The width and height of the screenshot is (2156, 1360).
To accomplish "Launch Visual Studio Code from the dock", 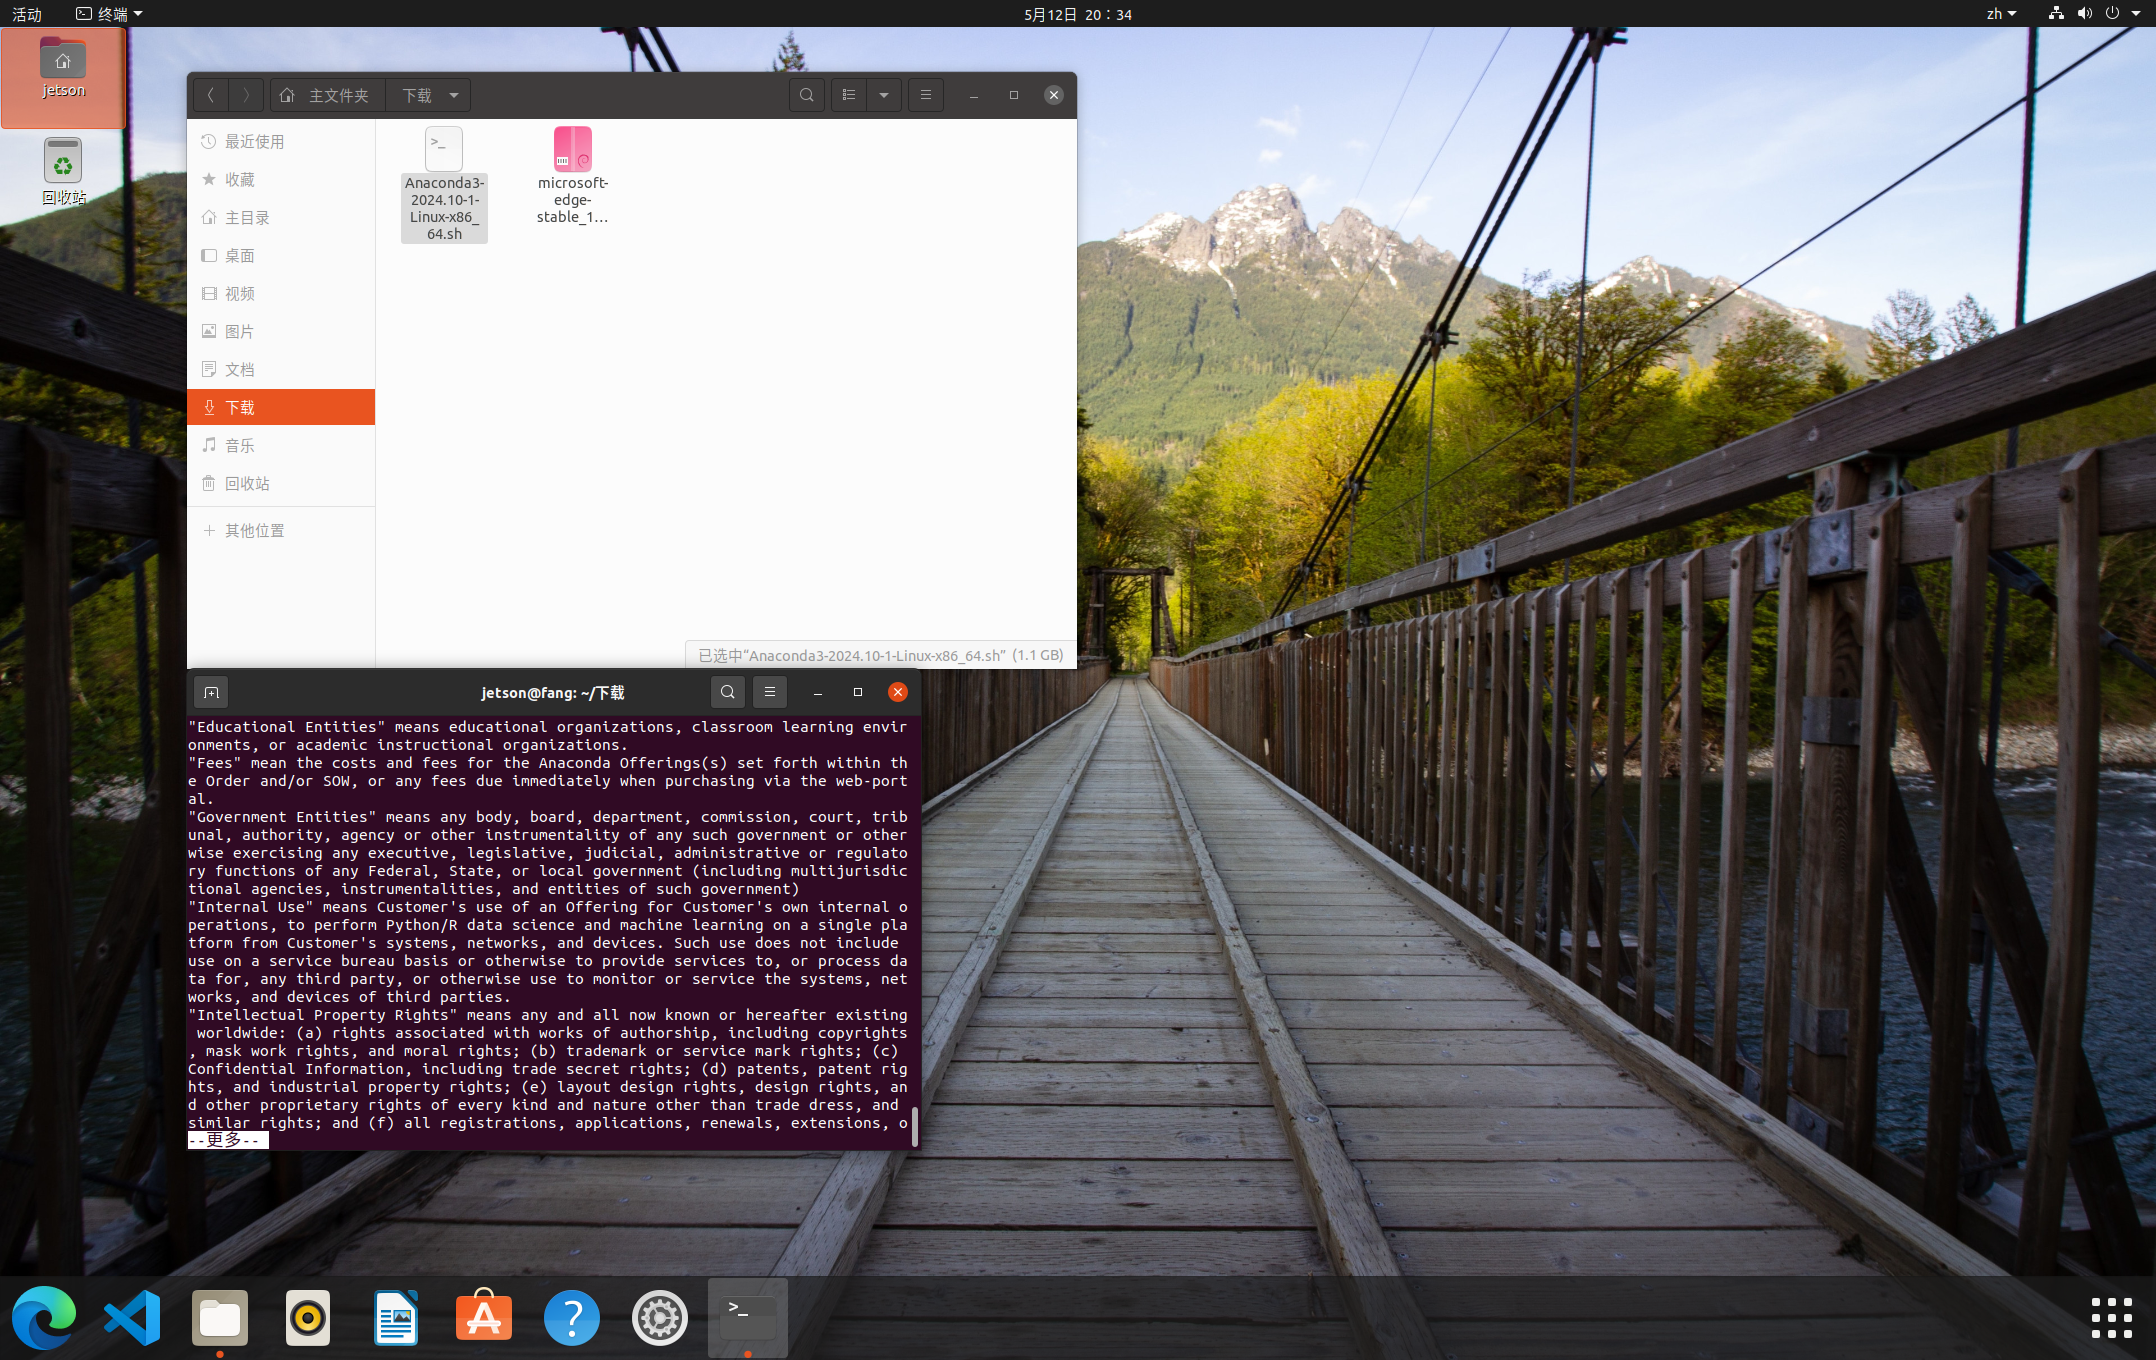I will click(132, 1317).
